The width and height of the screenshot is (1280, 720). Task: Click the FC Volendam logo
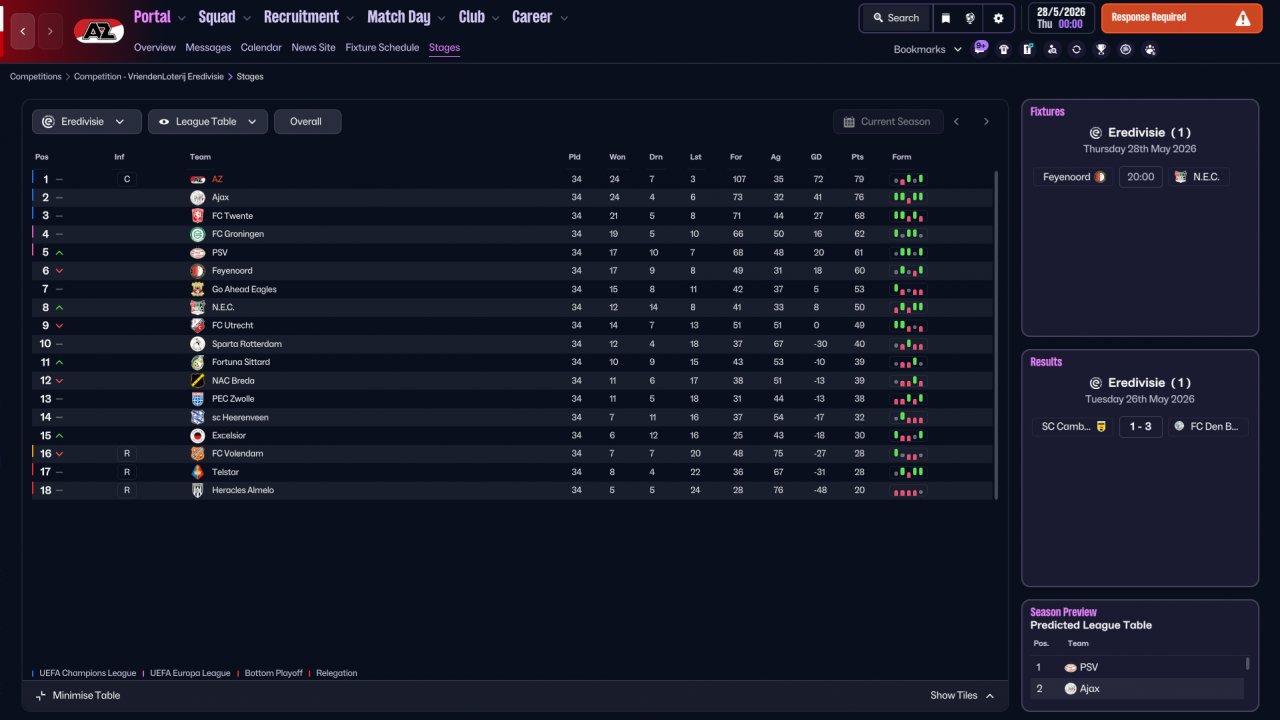pos(197,454)
